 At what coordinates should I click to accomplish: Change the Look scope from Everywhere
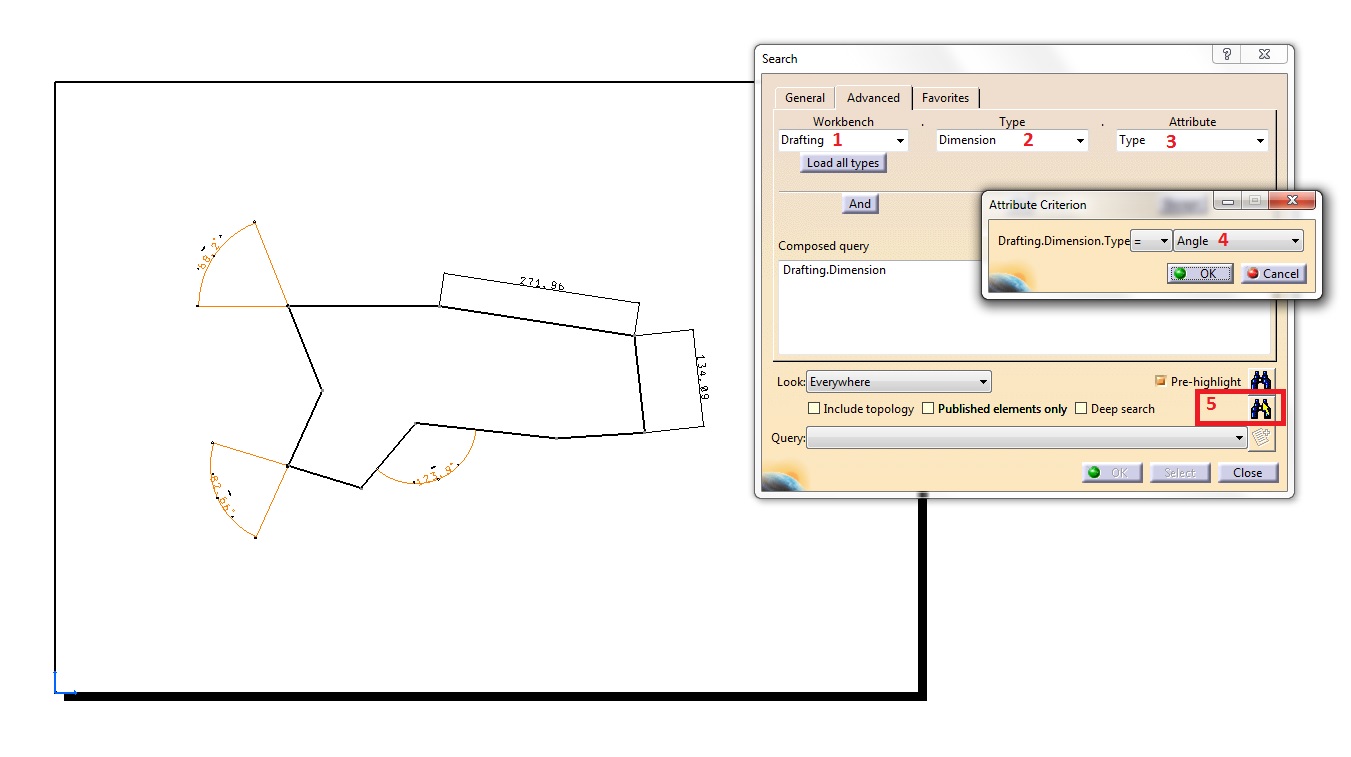[x=981, y=381]
